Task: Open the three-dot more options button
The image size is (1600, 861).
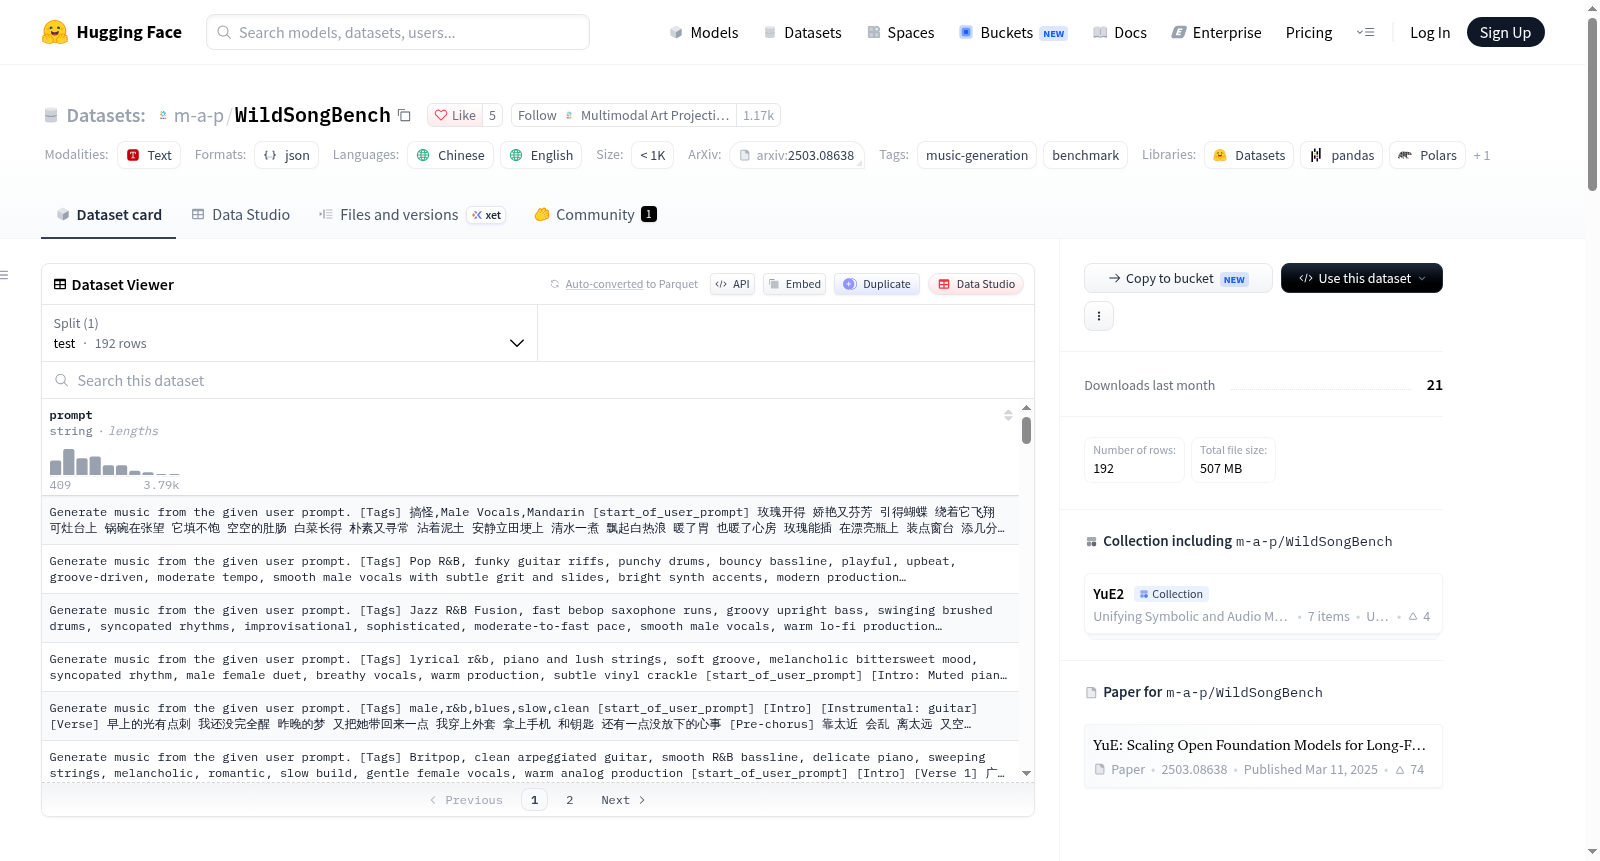Action: [x=1099, y=316]
